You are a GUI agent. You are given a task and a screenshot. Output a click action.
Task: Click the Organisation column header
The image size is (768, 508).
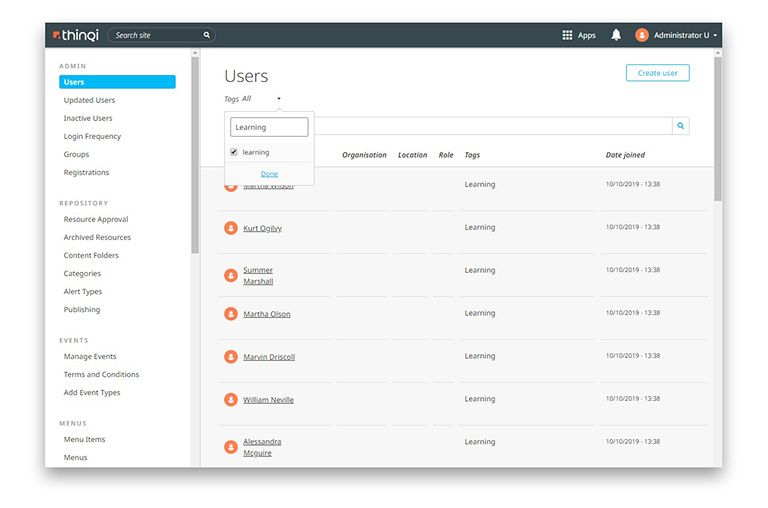364,155
